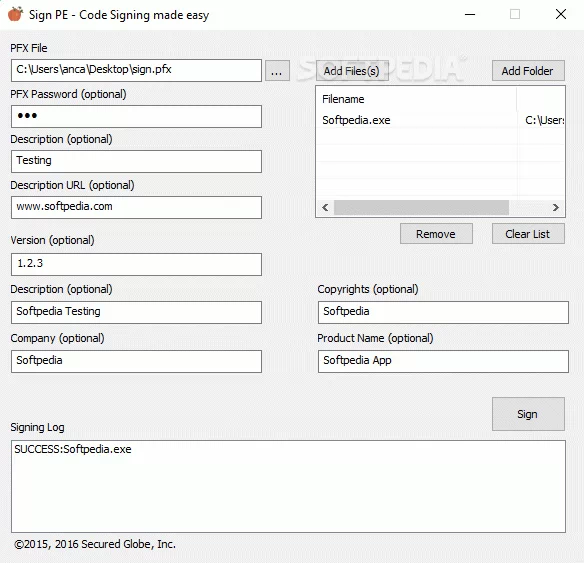Image resolution: width=584 pixels, height=563 pixels.
Task: Click the file list scroll right arrow
Action: [556, 207]
